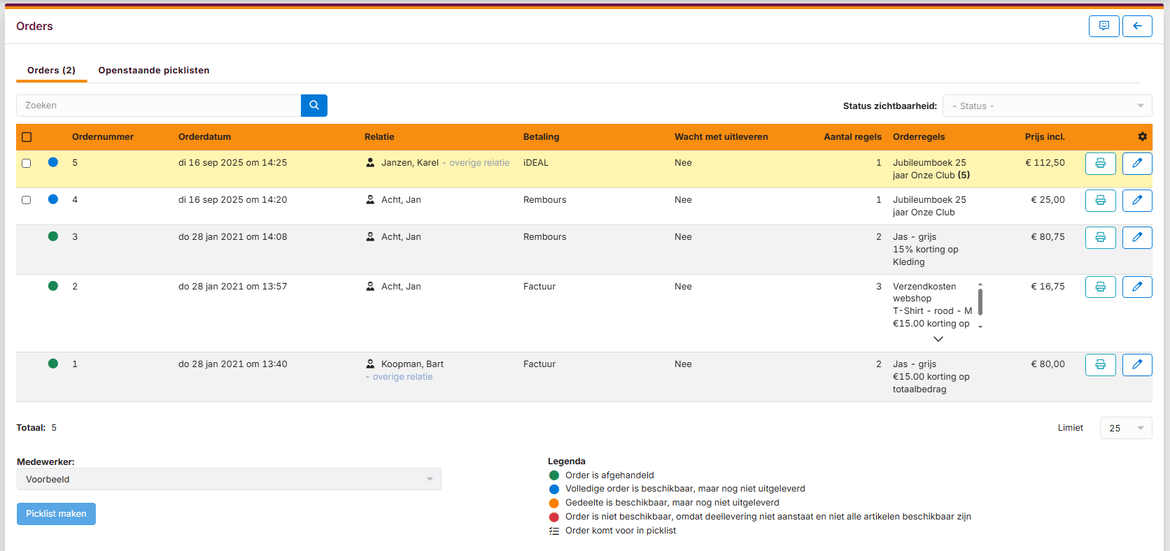This screenshot has height=551, width=1170.
Task: Click the Picklist maken button
Action: coord(56,514)
